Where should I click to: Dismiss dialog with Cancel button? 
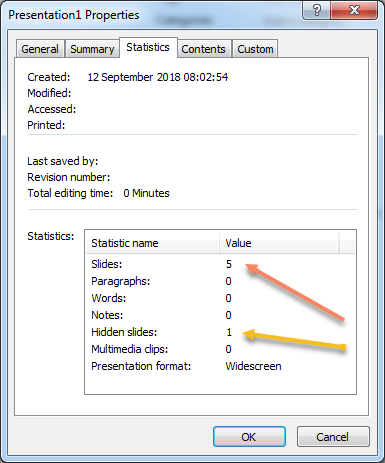[x=333, y=436]
